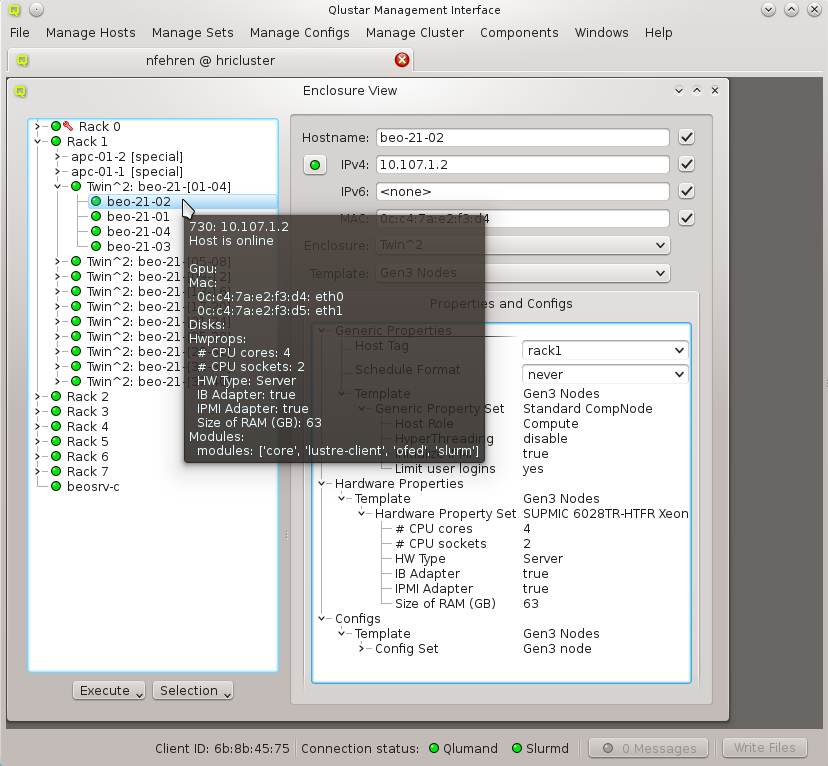Click the Hostname input field
The image size is (828, 766).
[x=523, y=137]
